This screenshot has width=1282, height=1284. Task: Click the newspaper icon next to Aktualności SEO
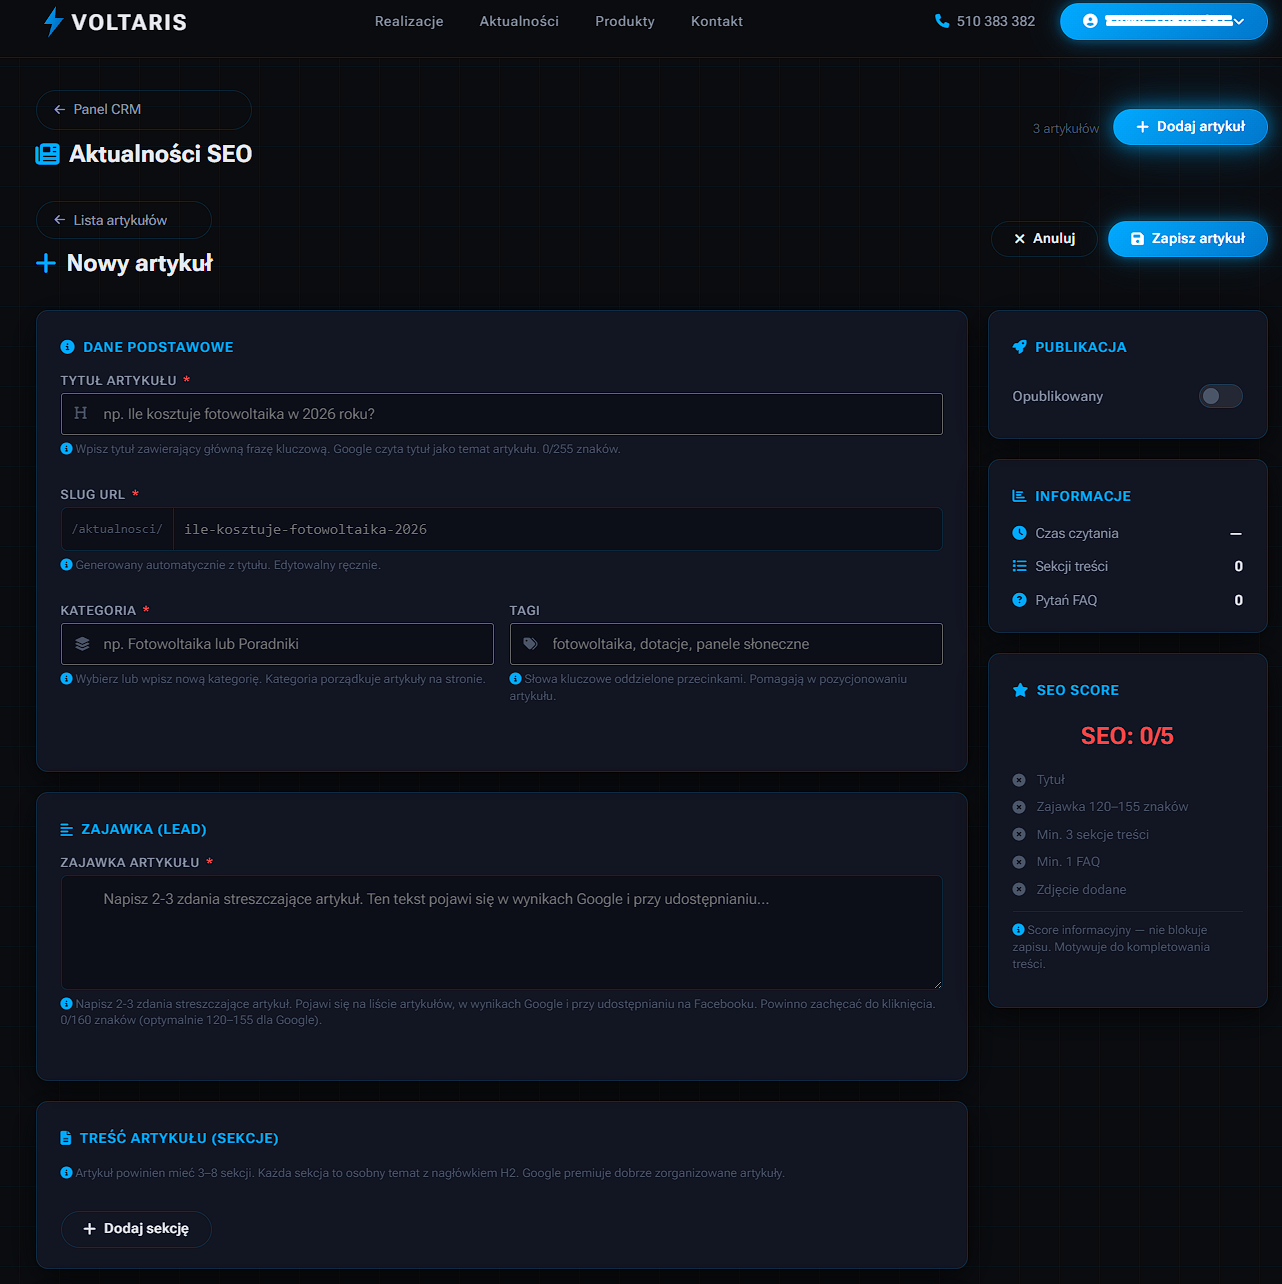click(47, 154)
